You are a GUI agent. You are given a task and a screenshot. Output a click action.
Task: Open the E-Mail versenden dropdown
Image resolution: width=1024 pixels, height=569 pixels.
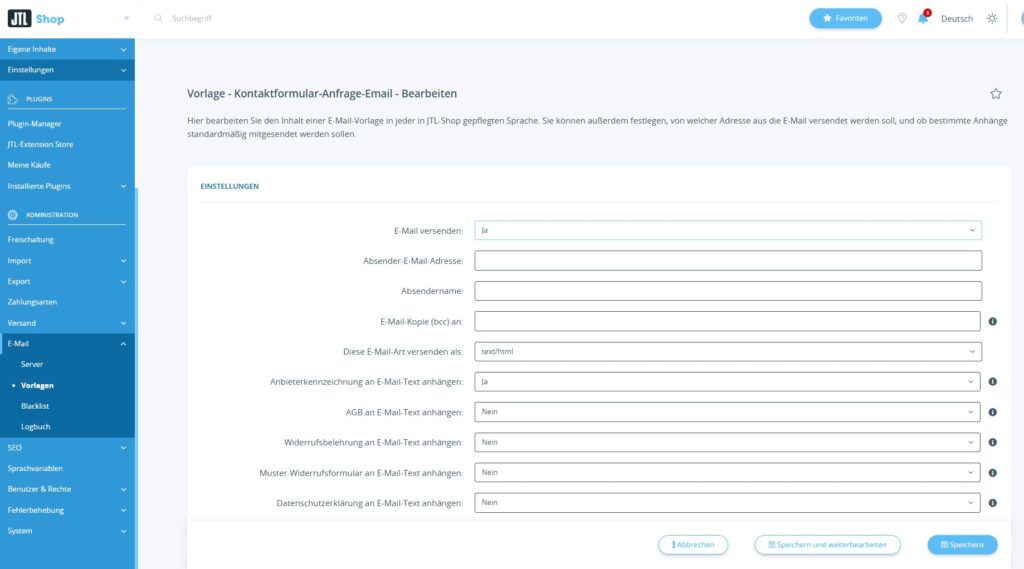point(727,230)
